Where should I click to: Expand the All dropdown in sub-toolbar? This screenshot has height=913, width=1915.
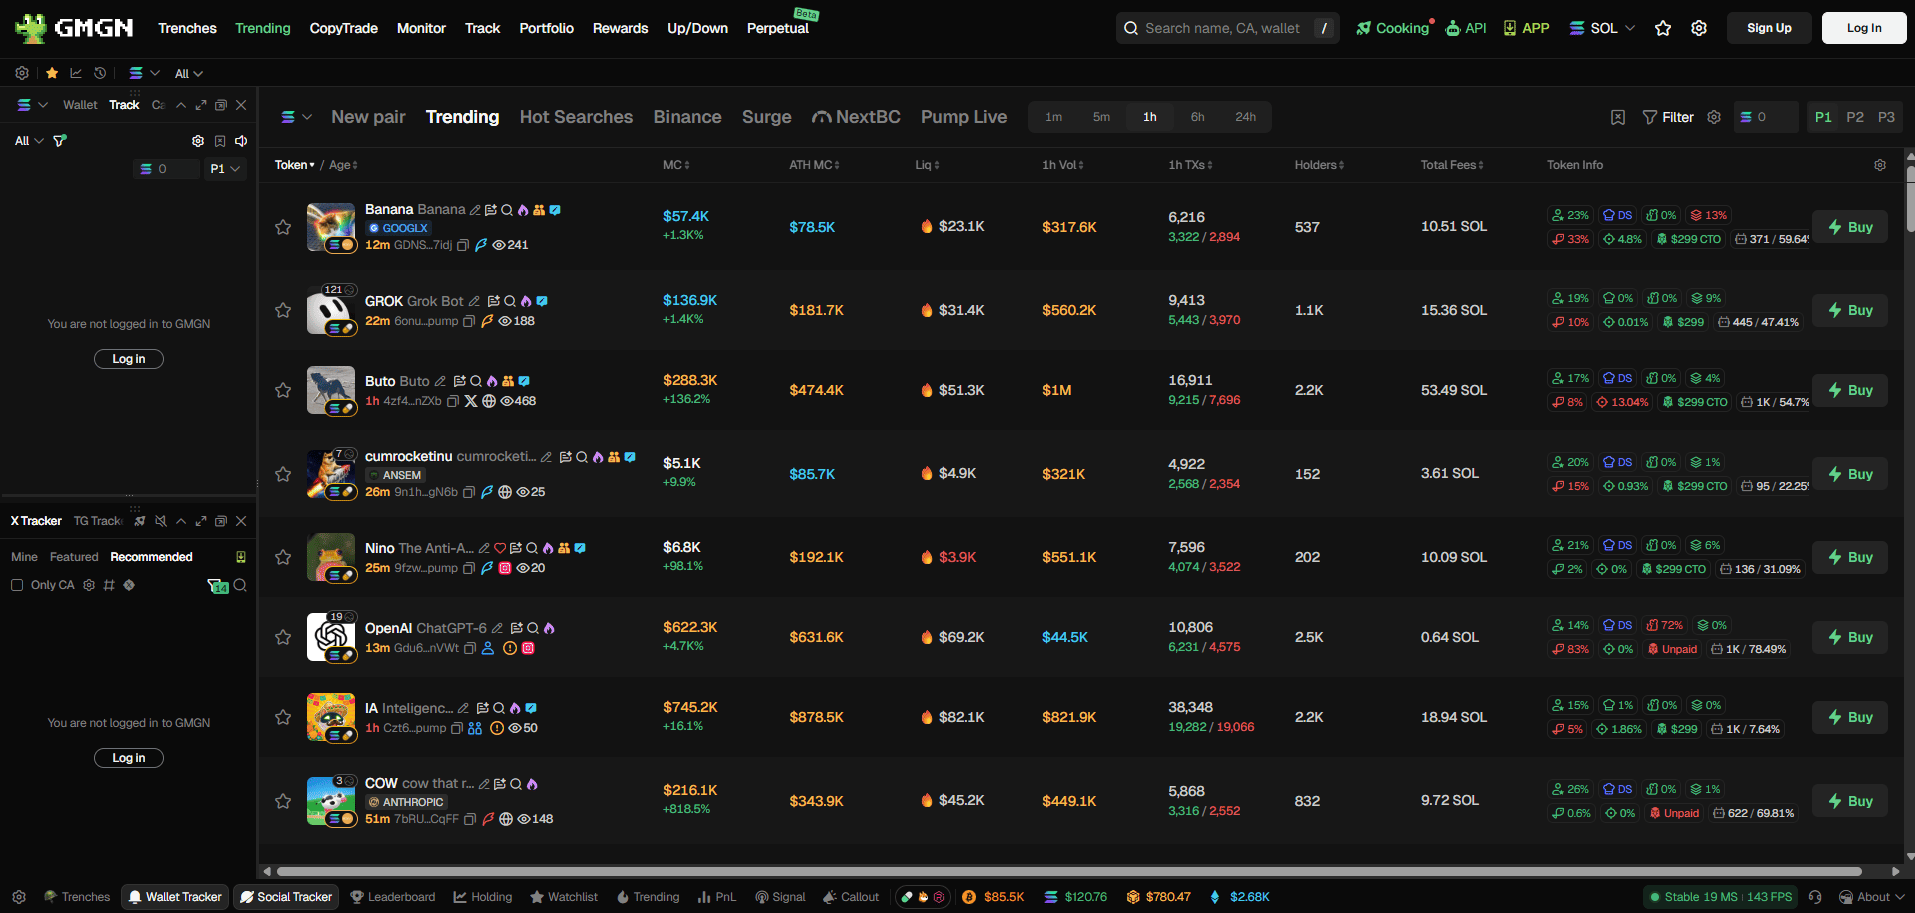(x=188, y=73)
